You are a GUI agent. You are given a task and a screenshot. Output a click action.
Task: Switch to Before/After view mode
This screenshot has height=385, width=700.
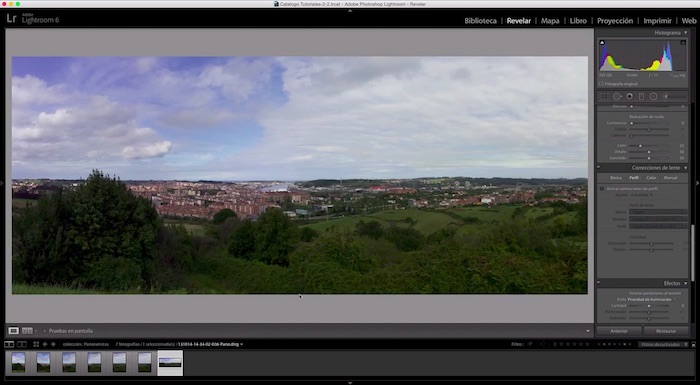(27, 331)
